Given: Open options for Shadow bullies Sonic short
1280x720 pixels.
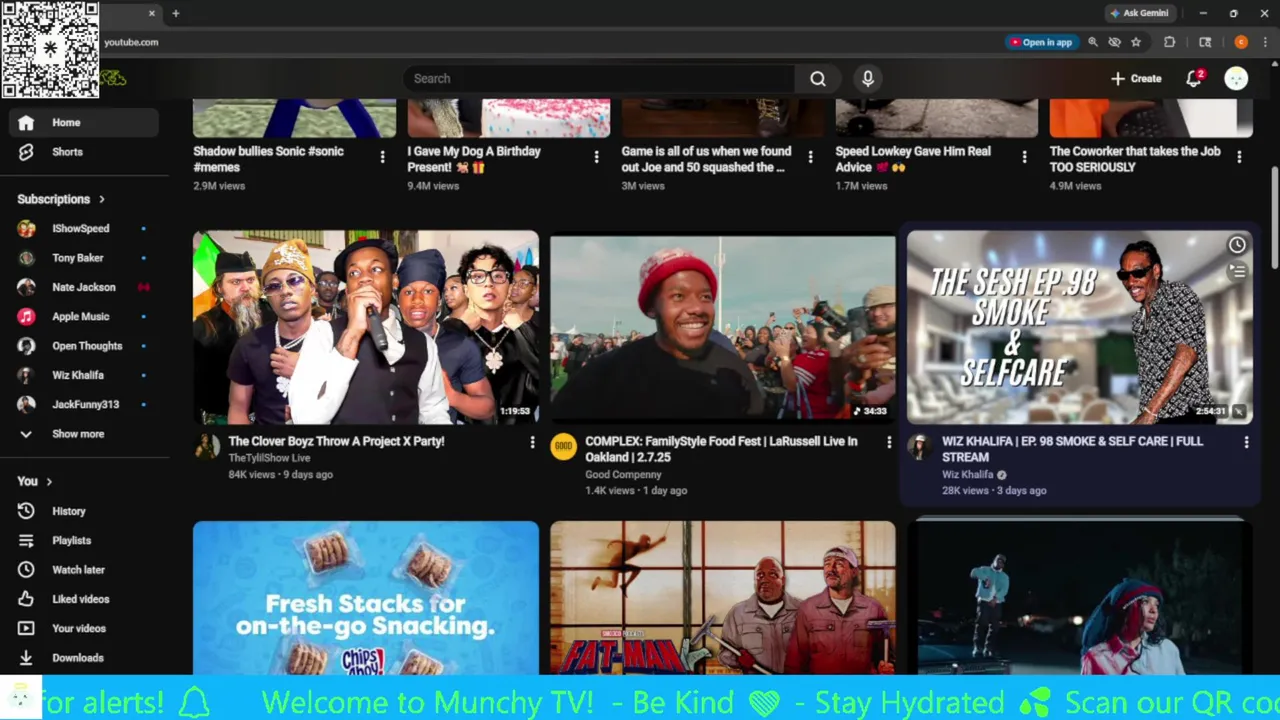Looking at the screenshot, I should click(382, 157).
